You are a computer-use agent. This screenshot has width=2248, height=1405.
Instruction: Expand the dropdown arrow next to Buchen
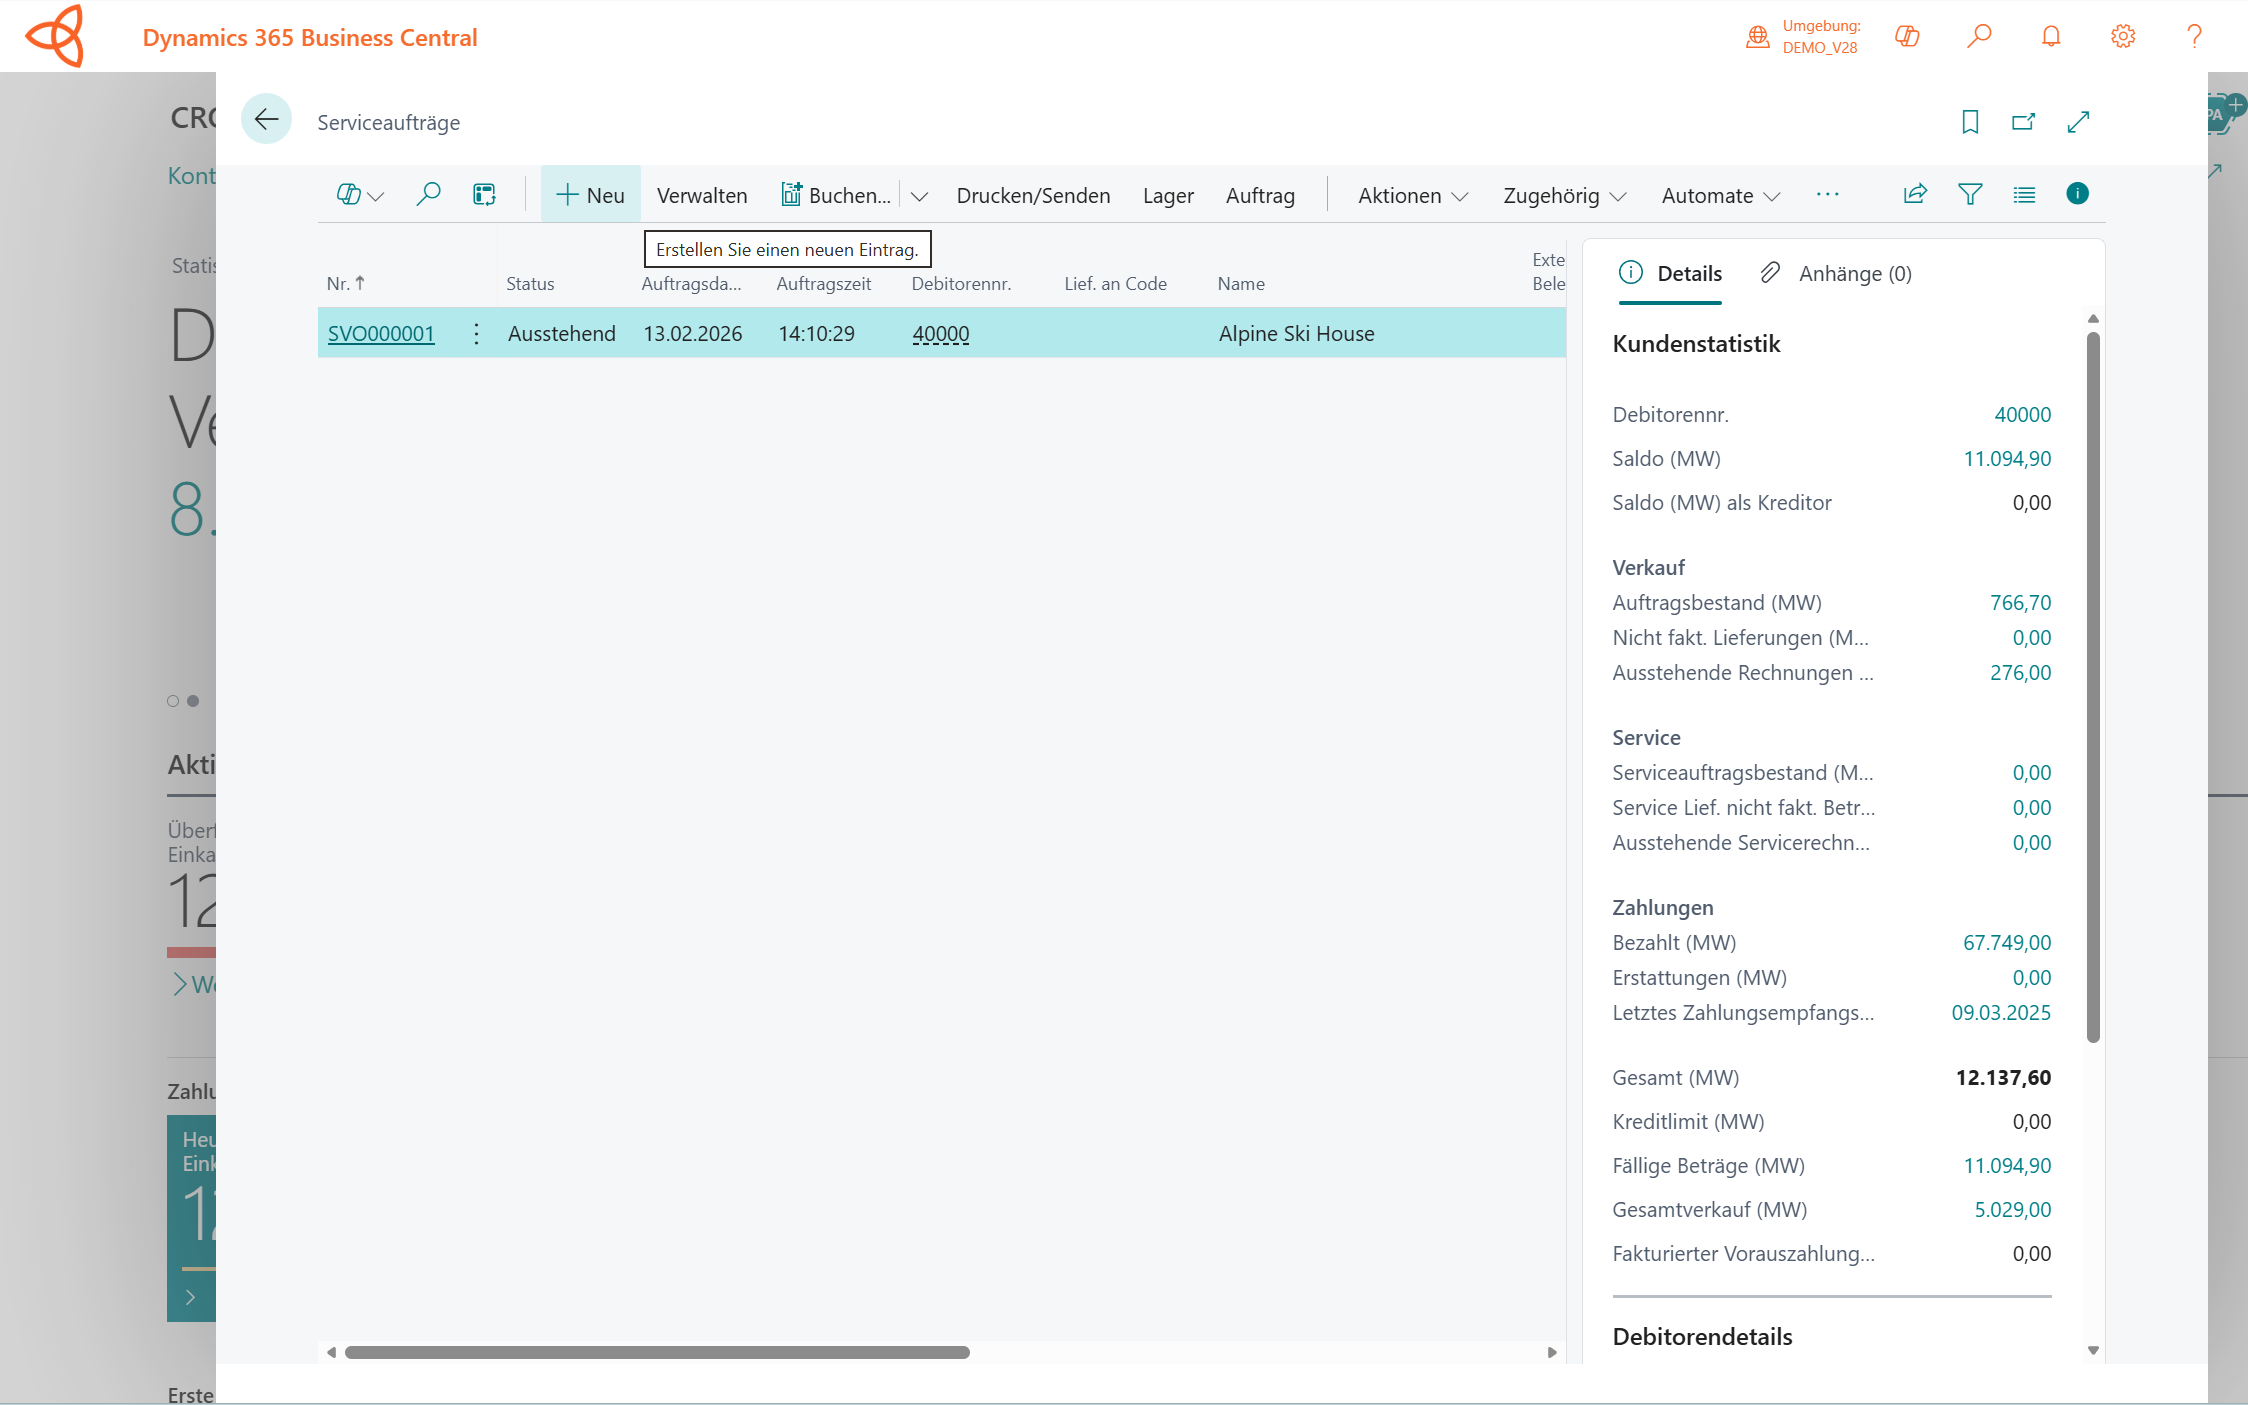[919, 196]
